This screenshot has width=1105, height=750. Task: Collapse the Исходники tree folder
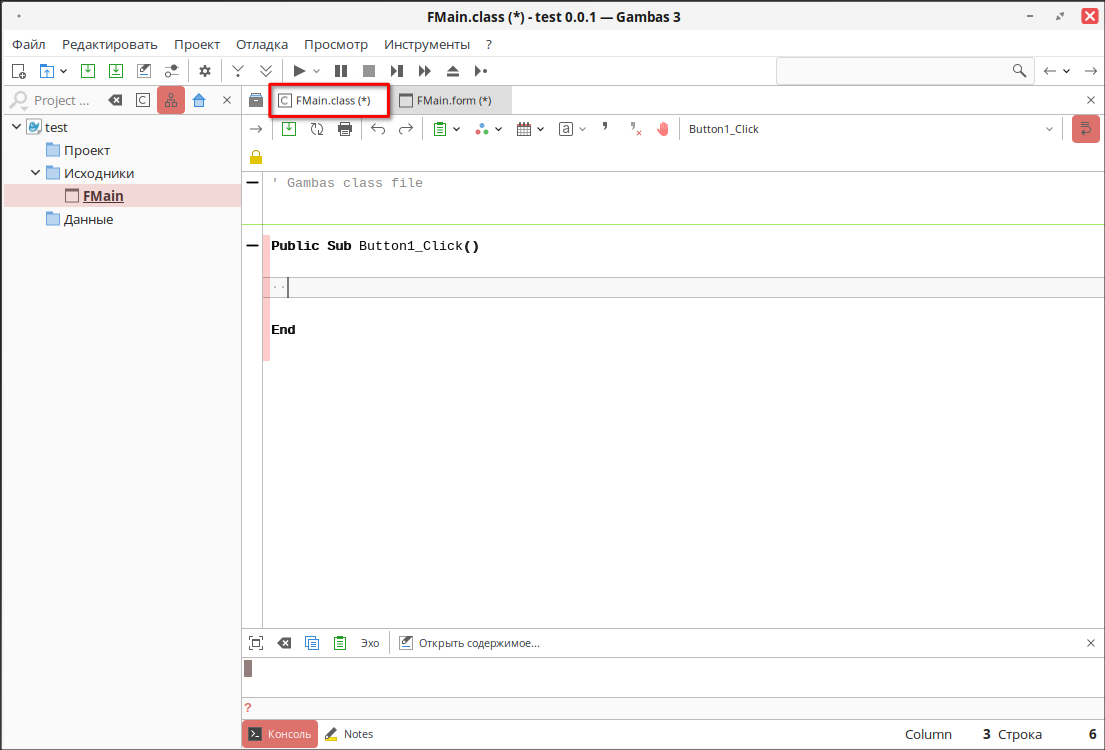[x=36, y=173]
